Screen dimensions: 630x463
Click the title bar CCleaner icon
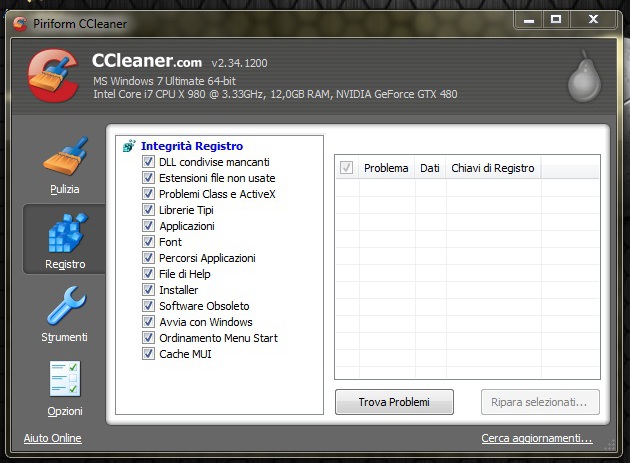pyautogui.click(x=19, y=22)
